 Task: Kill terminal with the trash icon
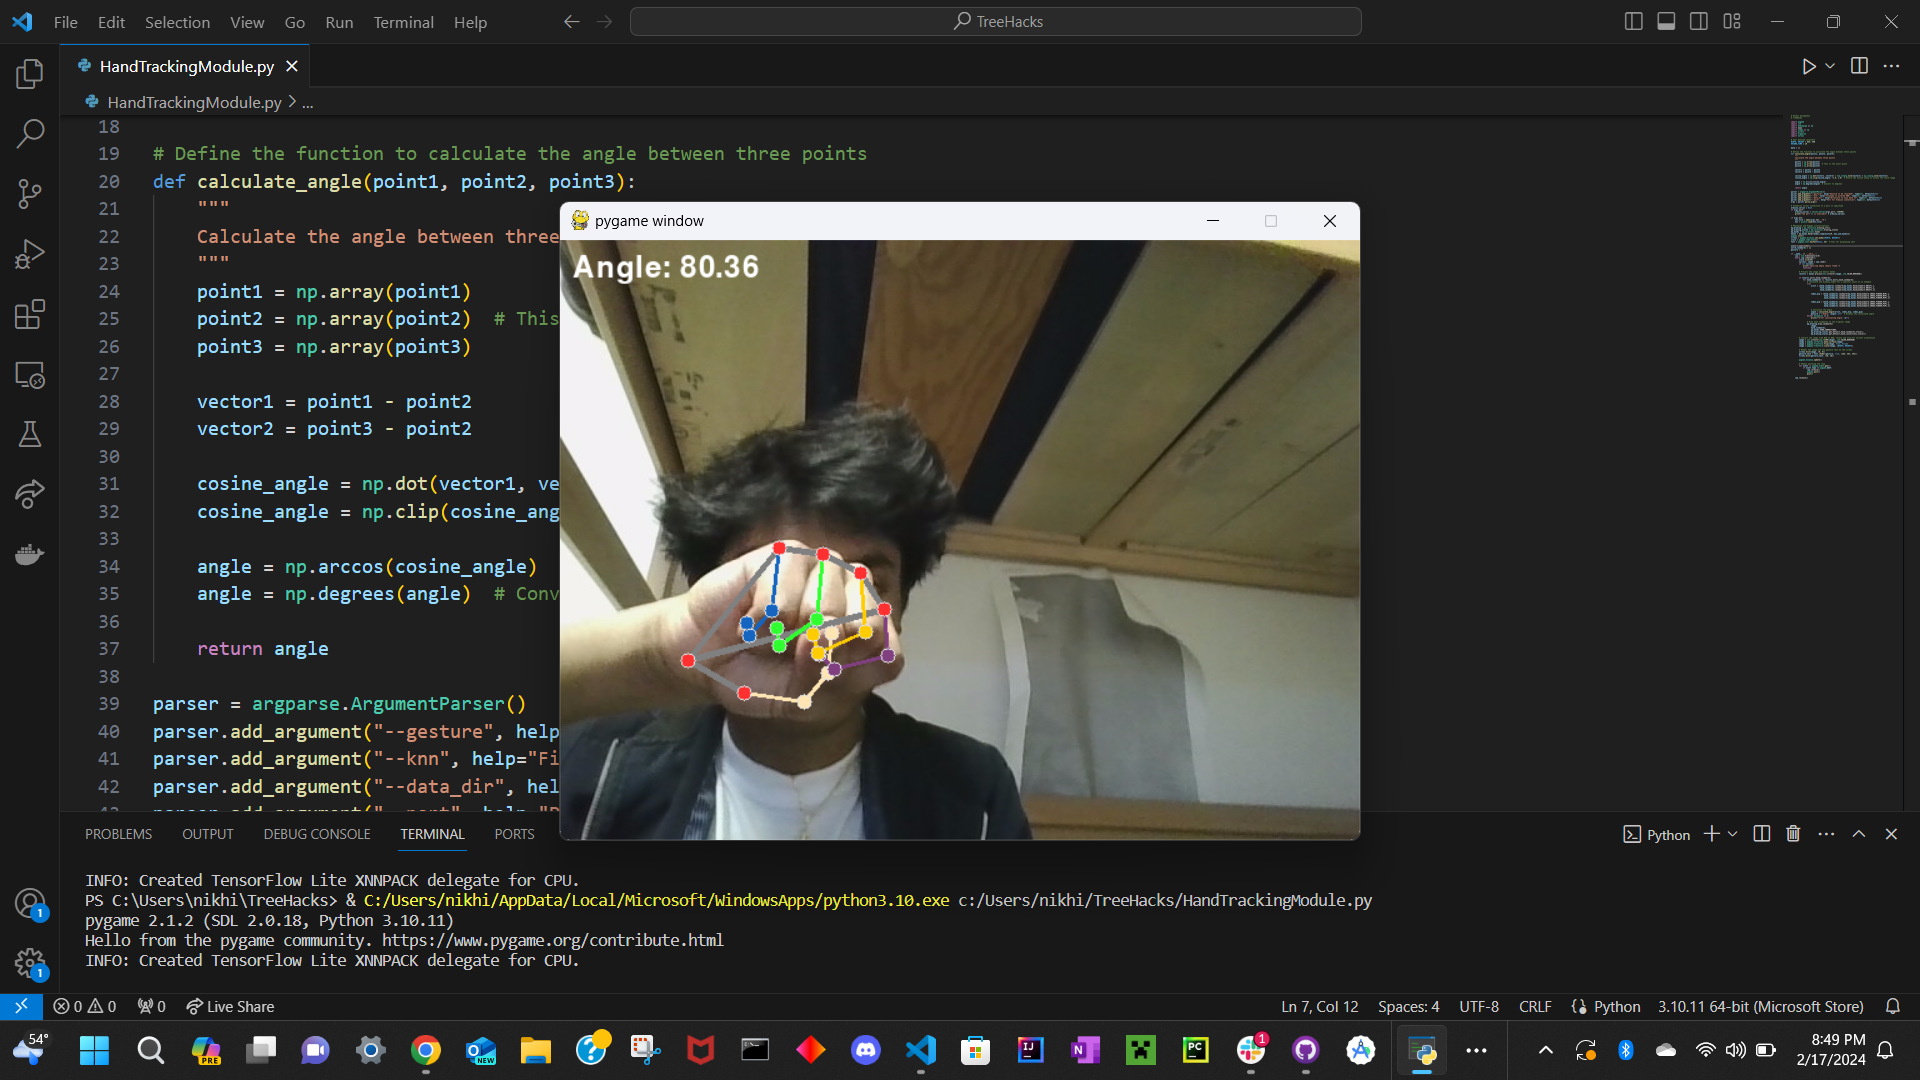pos(1793,834)
